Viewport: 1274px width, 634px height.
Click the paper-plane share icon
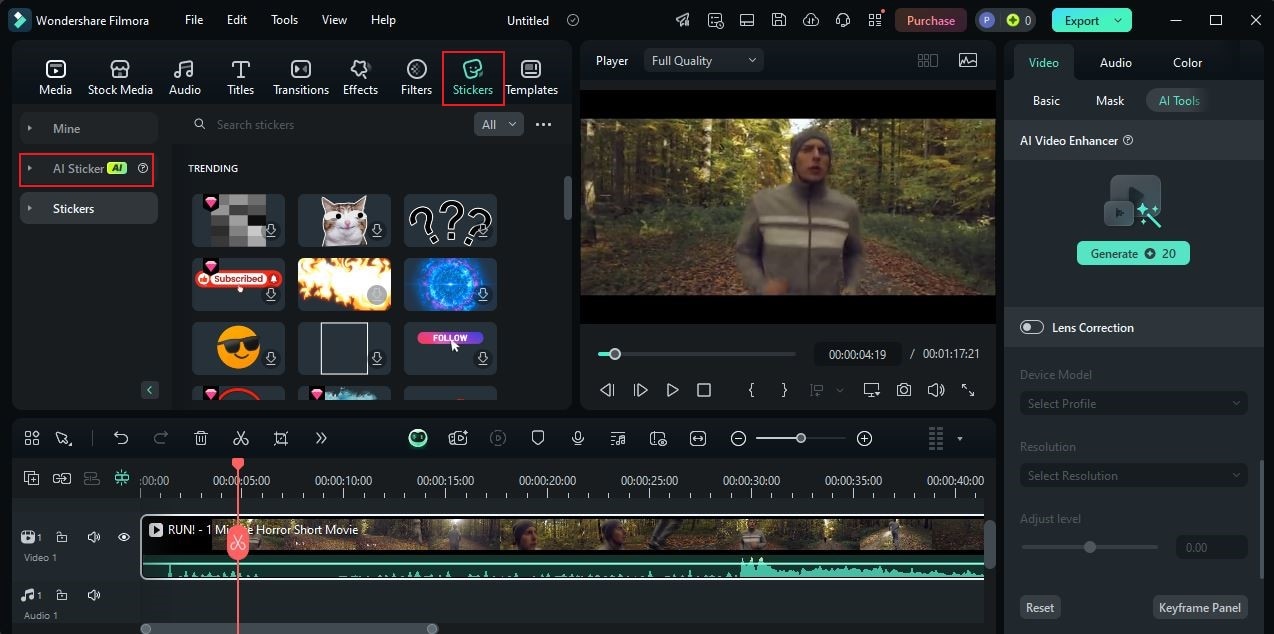click(683, 20)
